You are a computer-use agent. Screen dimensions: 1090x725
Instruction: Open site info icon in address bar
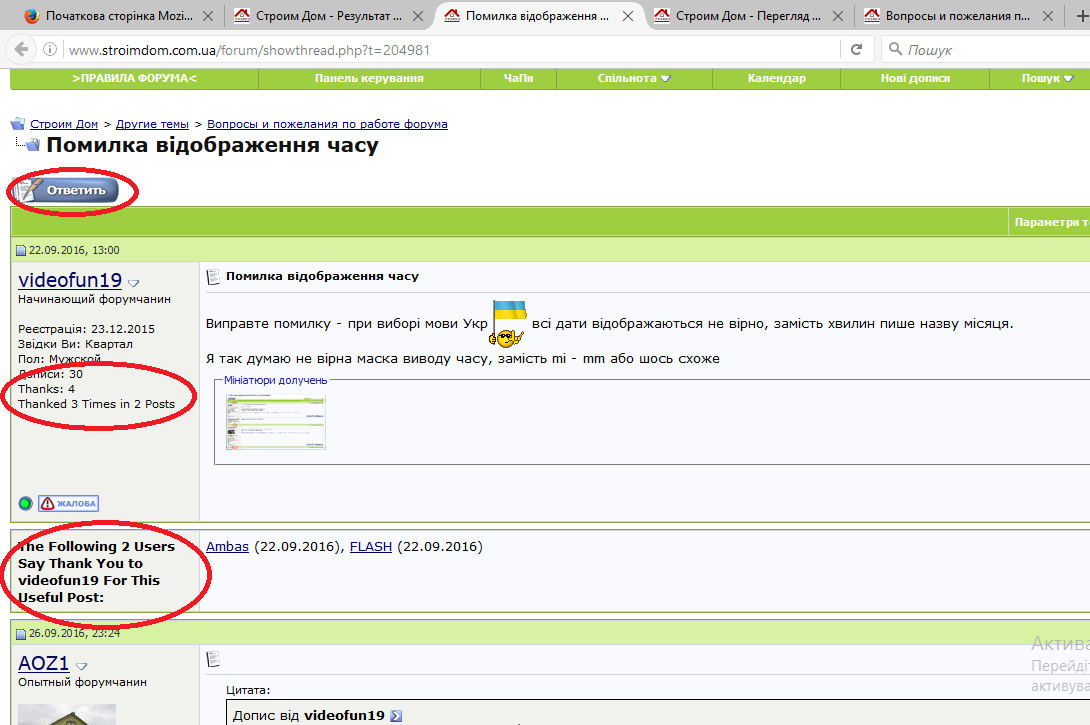point(50,49)
